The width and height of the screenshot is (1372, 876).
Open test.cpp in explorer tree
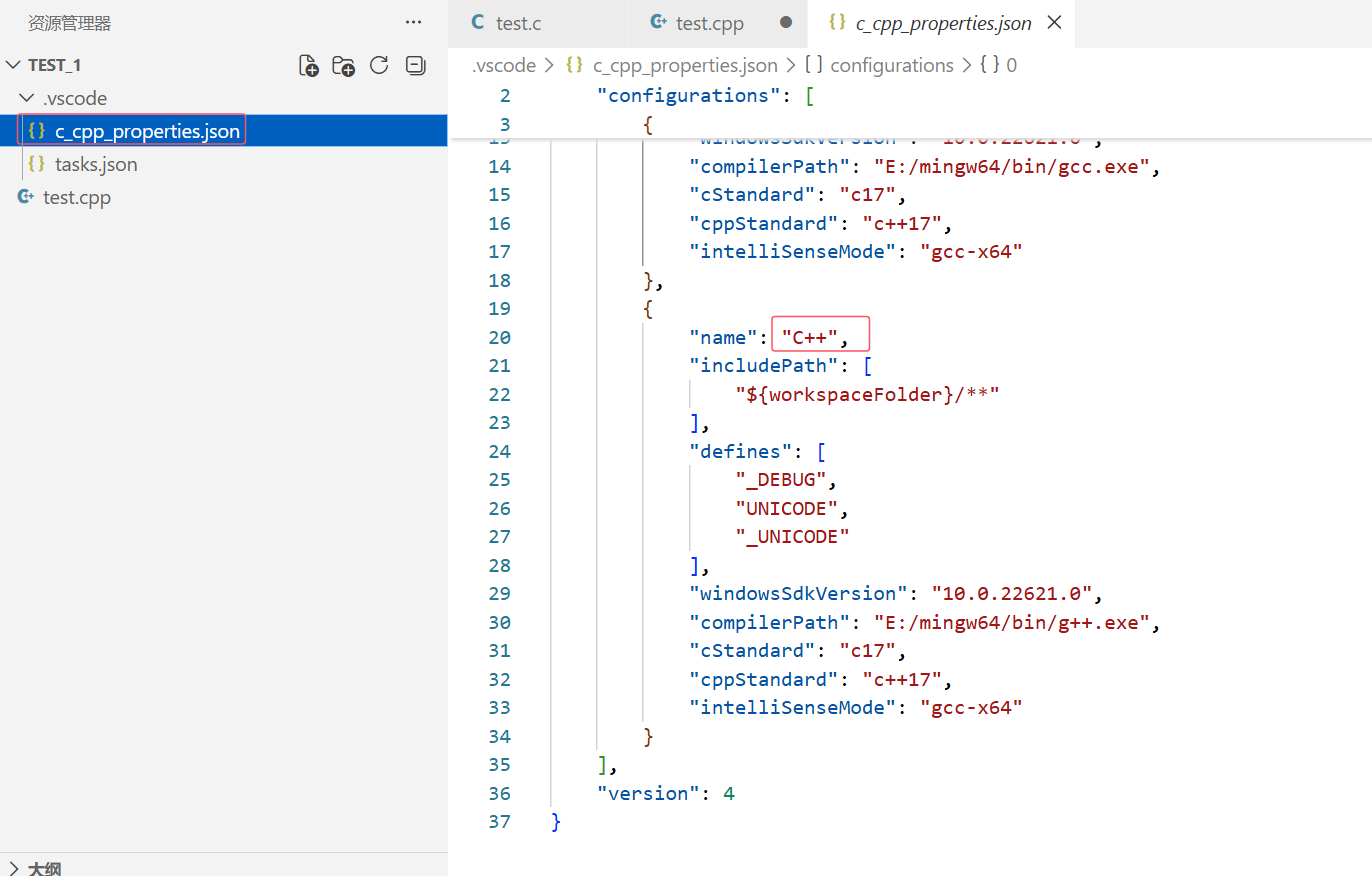tap(224, 197)
